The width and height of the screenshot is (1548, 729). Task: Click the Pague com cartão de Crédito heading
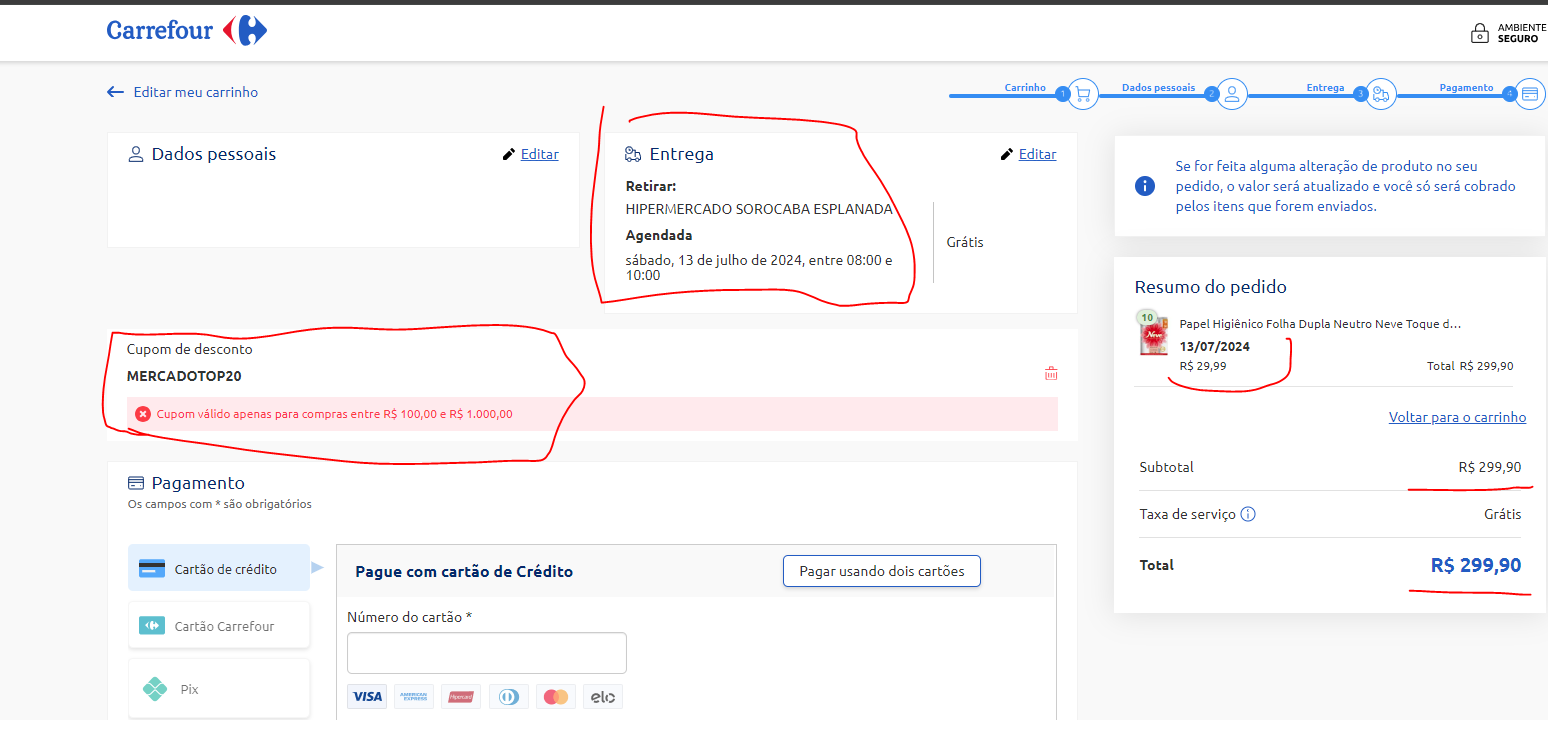pyautogui.click(x=464, y=571)
